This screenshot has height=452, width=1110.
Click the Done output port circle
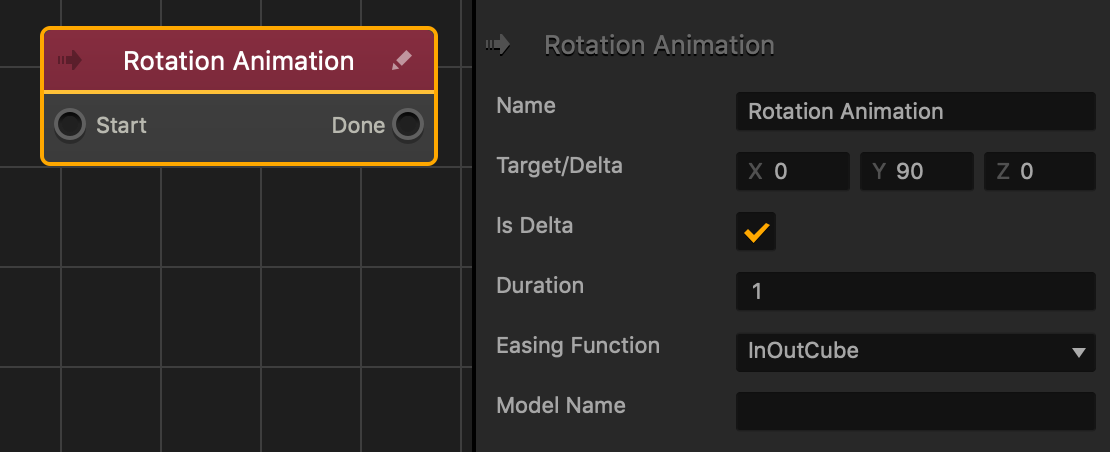[x=408, y=125]
